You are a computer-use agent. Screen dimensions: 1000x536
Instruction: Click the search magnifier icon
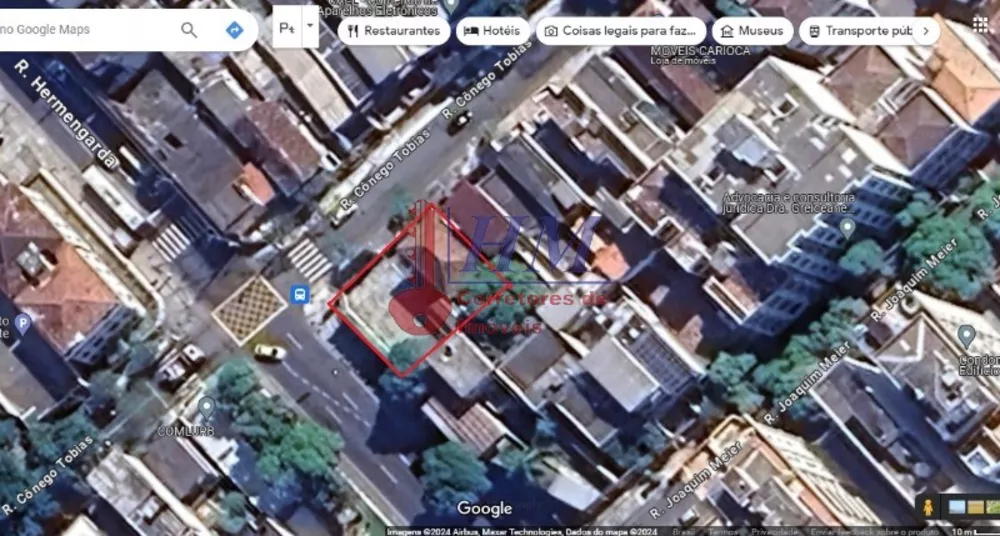tap(189, 30)
